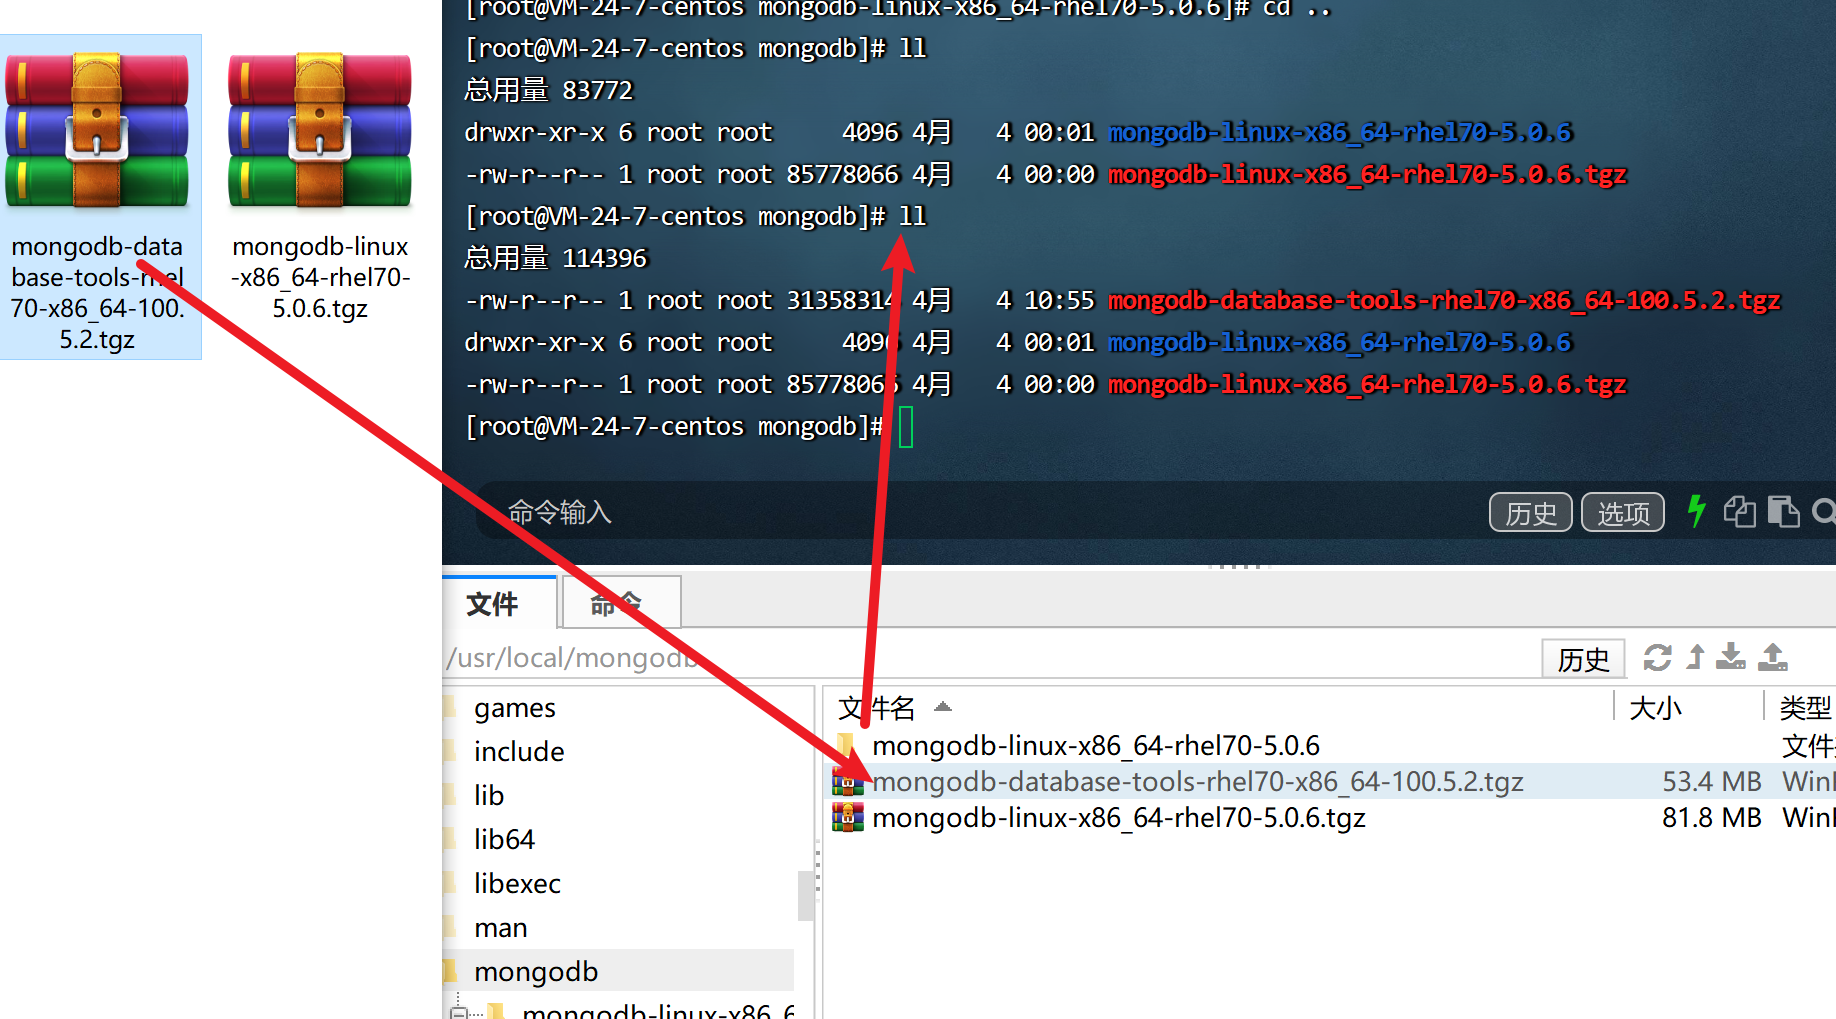Click the folder tree vertical scrollbar thumb

805,895
